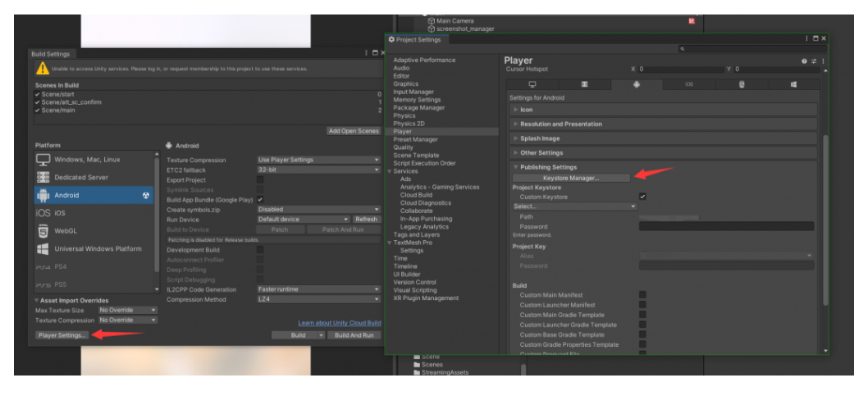This screenshot has height=393, width=864.
Task: Click the gear icon on the Project Settings tab
Action: (392, 40)
